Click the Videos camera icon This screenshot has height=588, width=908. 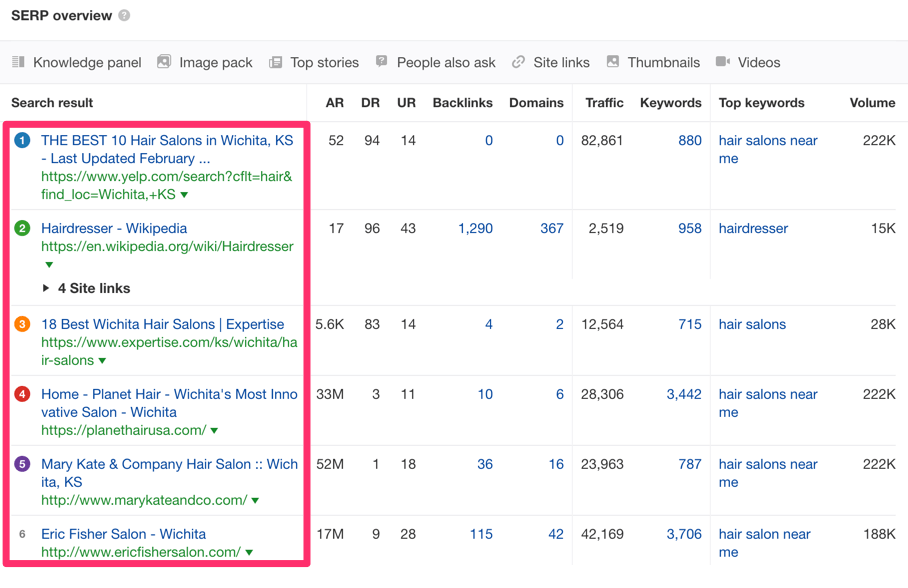pyautogui.click(x=723, y=61)
